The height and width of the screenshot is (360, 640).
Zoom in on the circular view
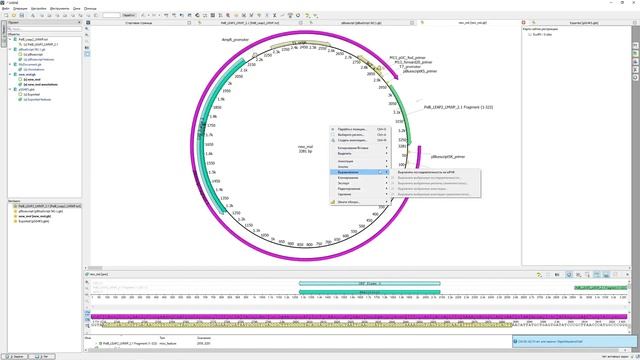click(87, 29)
